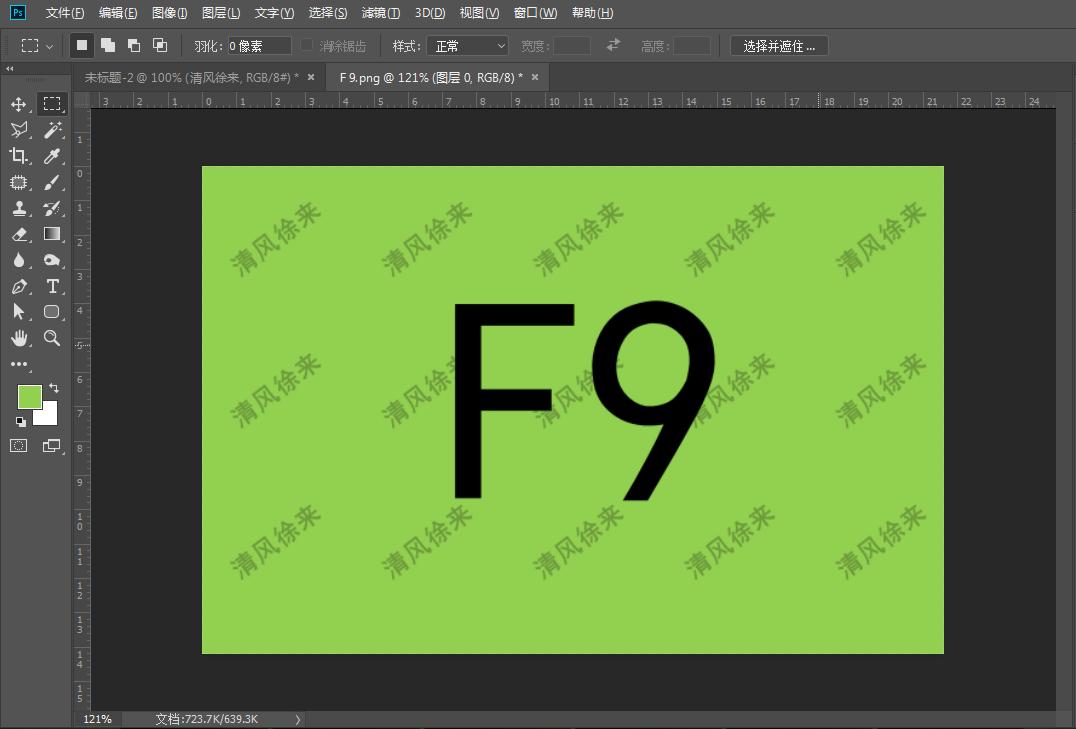Switch to the 未标题-2 document tab
The image size is (1076, 729).
tap(191, 78)
